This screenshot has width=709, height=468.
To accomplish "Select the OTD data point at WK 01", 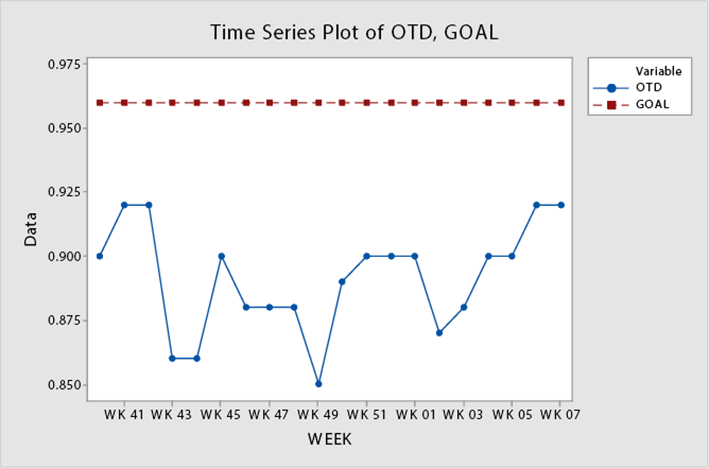I will click(415, 256).
